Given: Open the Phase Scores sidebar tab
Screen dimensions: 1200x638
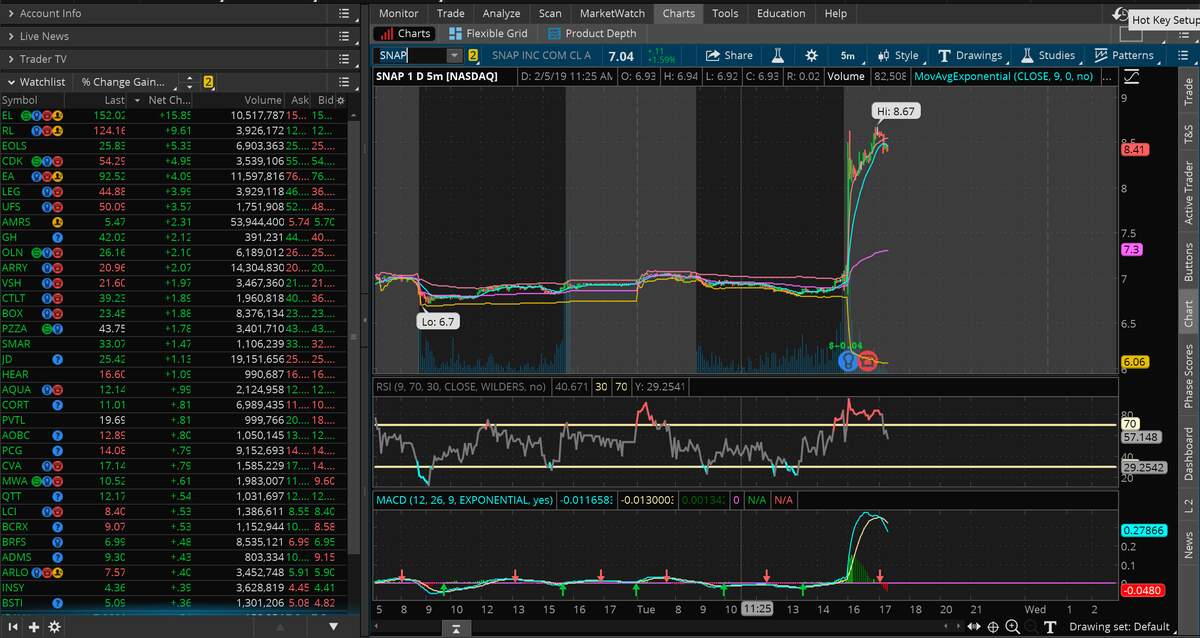Looking at the screenshot, I should [x=1188, y=376].
